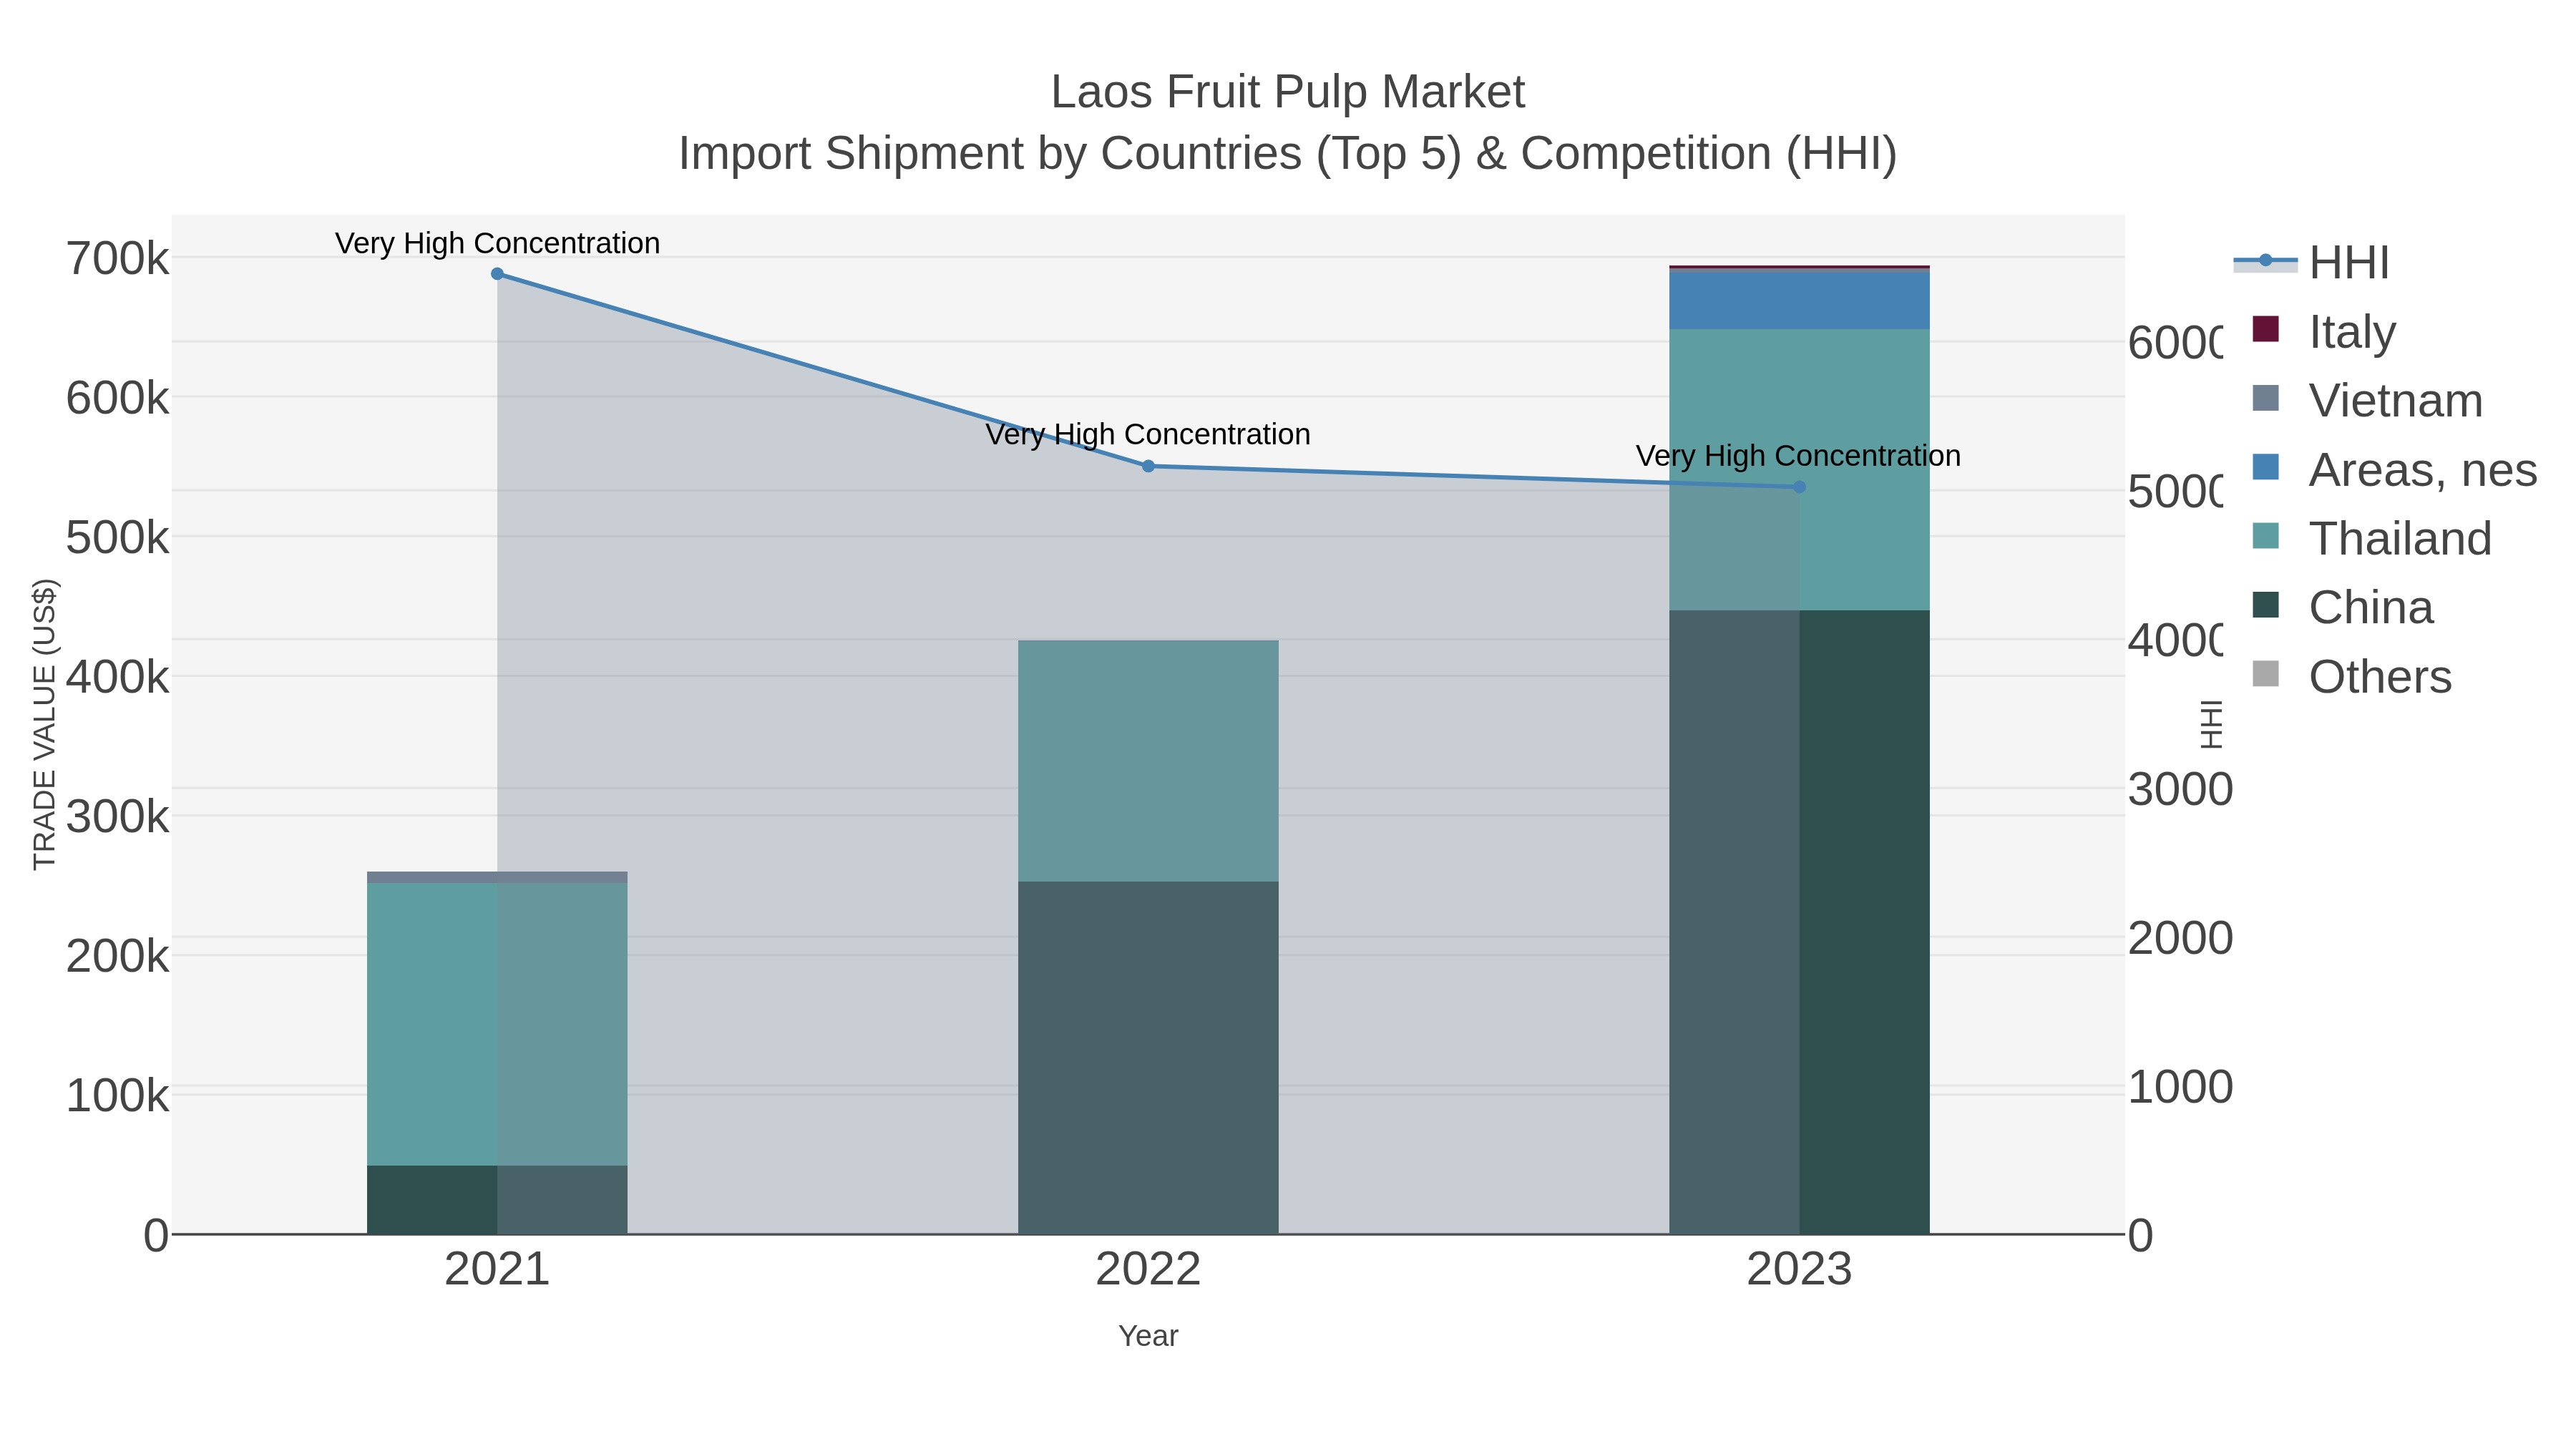Screen dimensions: 2576x1449
Task: Click 2021 Very High Concentration annotation
Action: [x=497, y=243]
